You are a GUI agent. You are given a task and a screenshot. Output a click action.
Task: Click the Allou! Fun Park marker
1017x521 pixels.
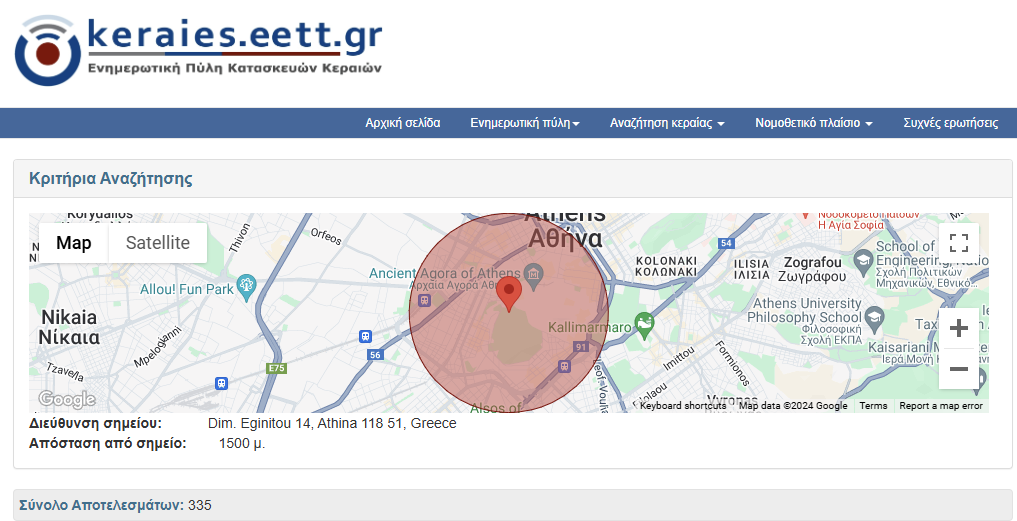tap(246, 289)
